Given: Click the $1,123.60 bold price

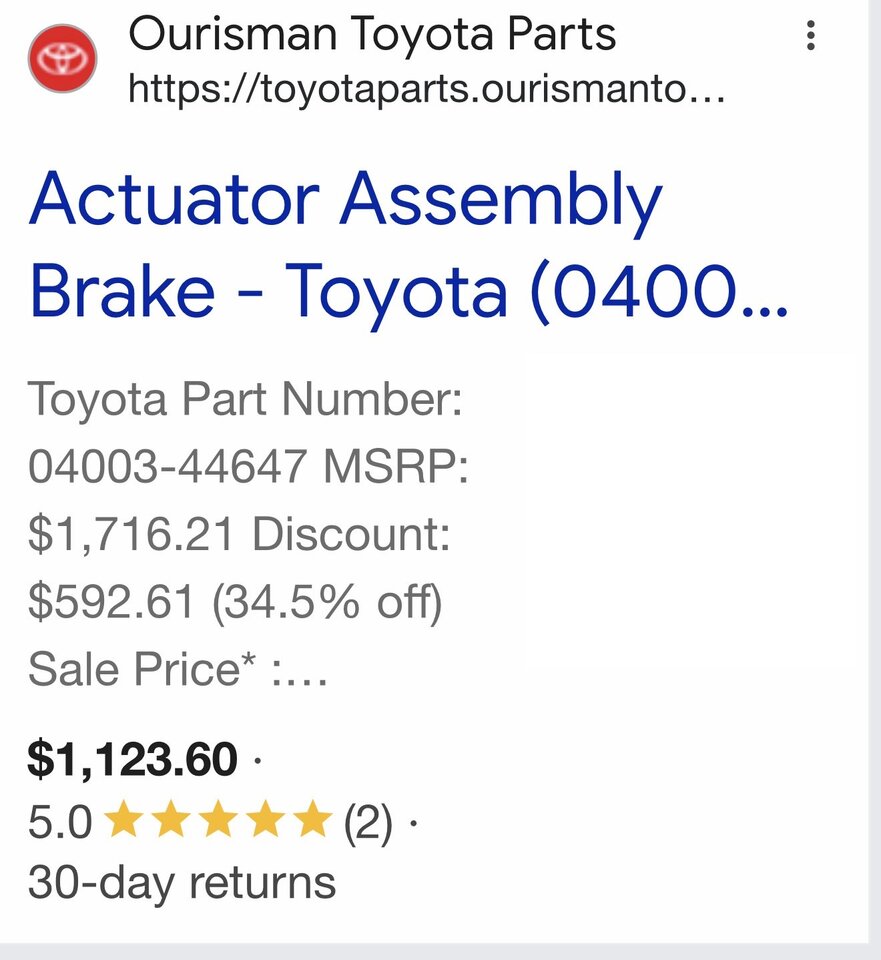Looking at the screenshot, I should point(132,760).
